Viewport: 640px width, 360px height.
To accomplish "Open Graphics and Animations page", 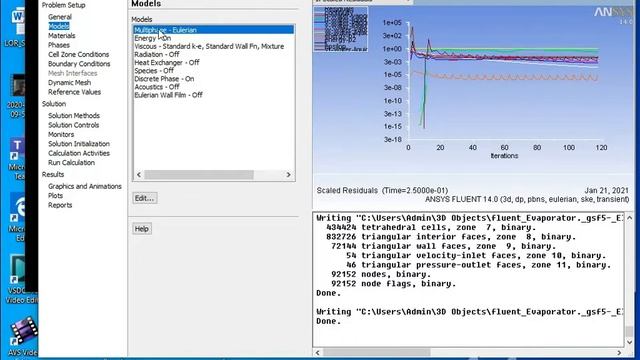I will click(85, 186).
